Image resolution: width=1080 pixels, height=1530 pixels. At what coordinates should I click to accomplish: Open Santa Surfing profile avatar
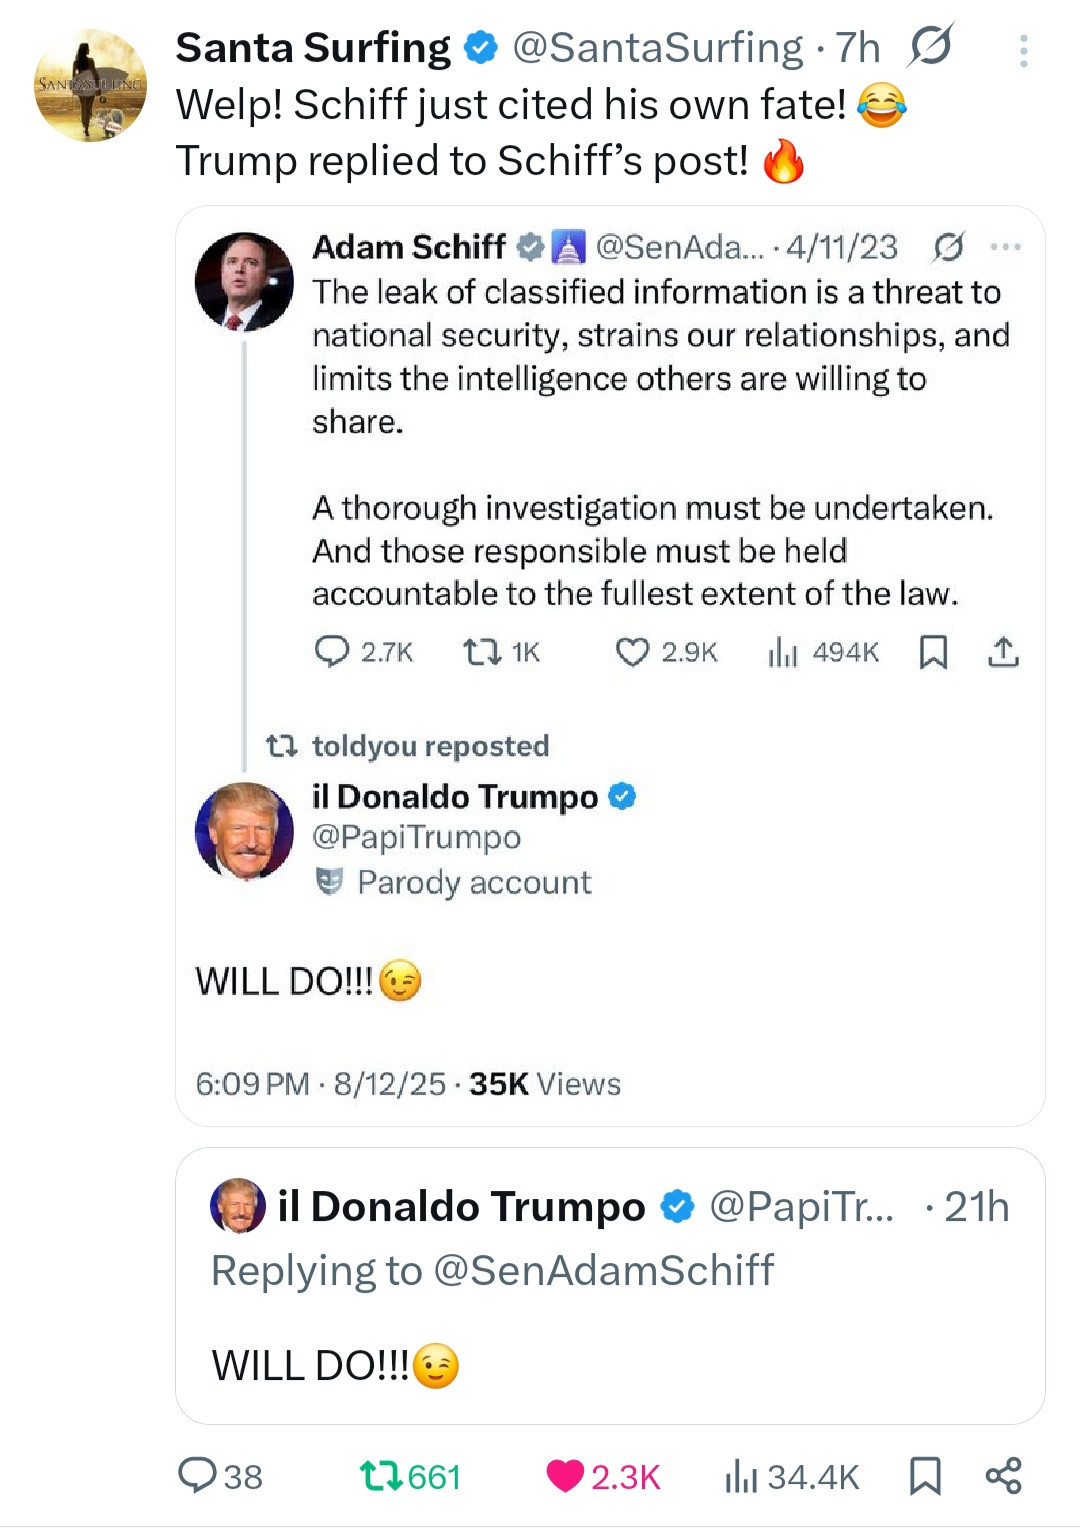(x=91, y=86)
